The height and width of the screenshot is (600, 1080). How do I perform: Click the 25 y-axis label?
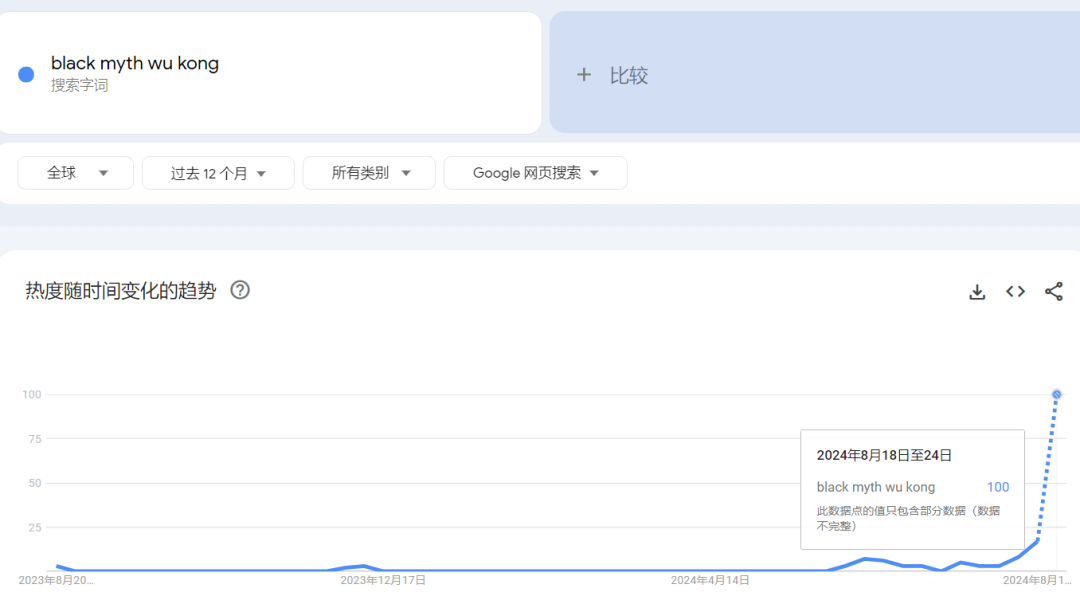click(x=34, y=528)
